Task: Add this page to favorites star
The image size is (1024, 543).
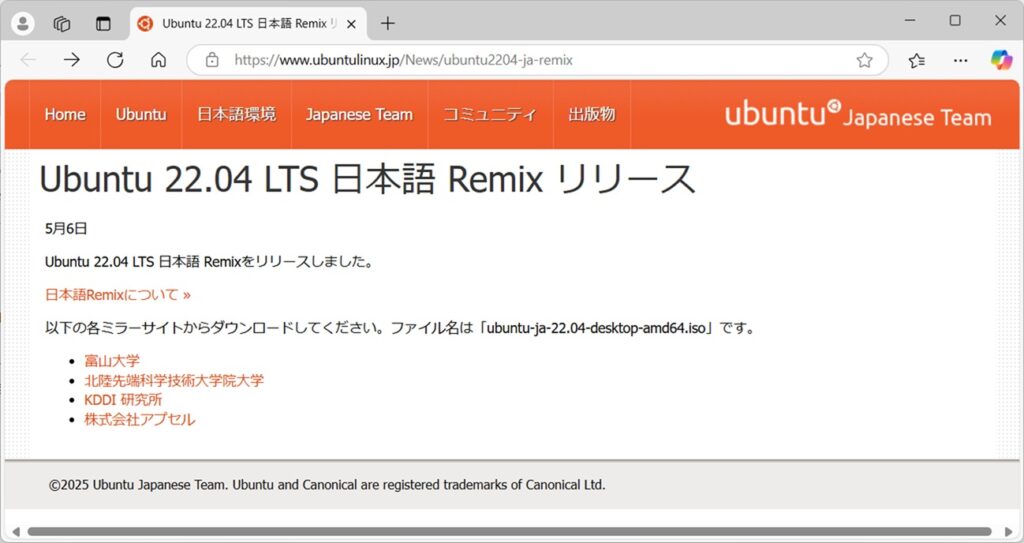Action: 865,60
